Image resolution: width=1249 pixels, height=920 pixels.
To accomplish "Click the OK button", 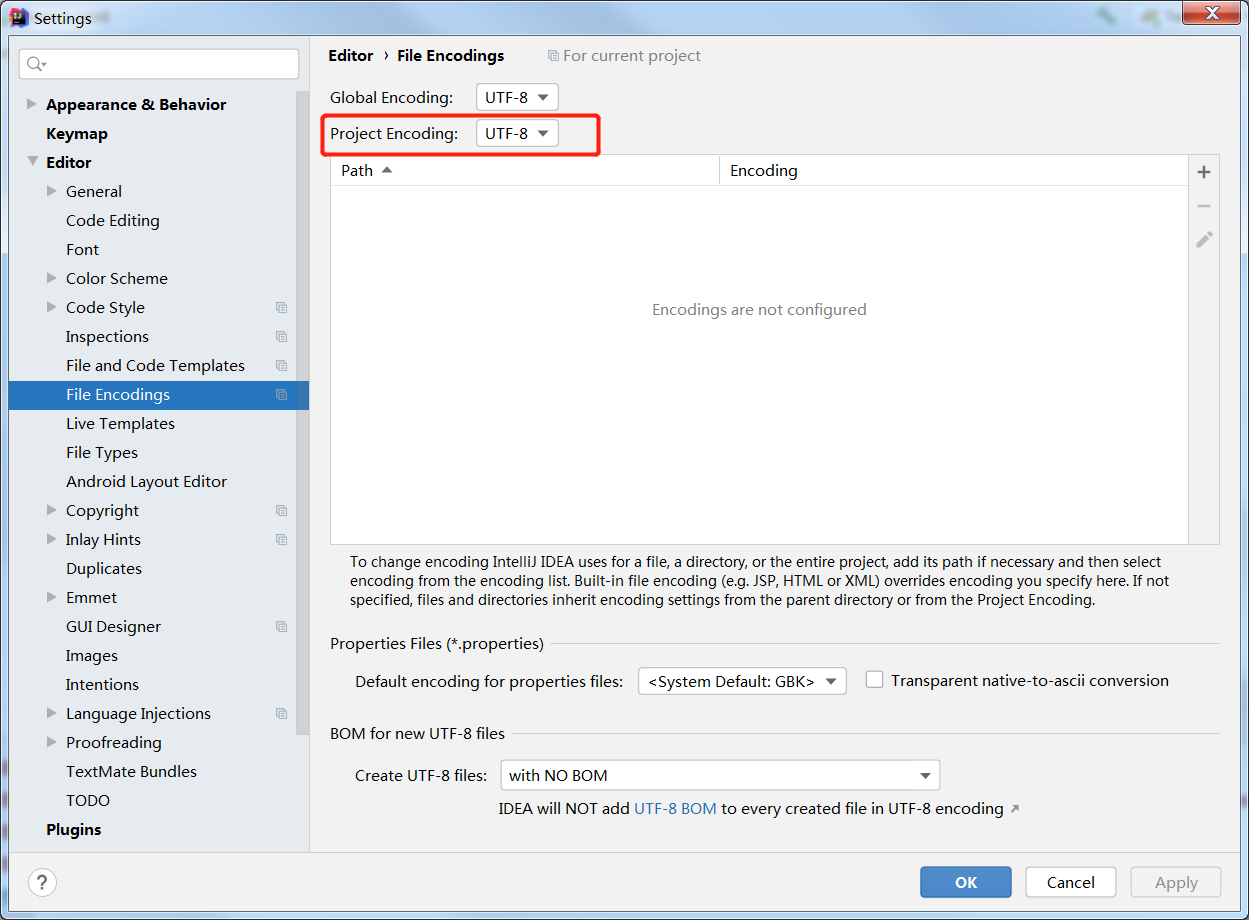I will [x=966, y=882].
